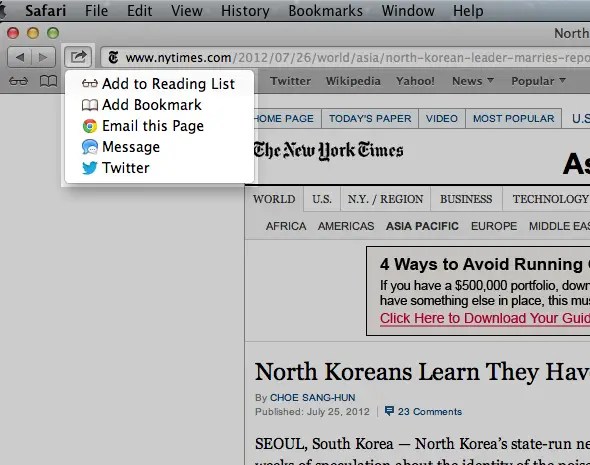Viewport: 590px width, 465px height.
Task: Click the Messages bubble icon in share menu
Action: [x=90, y=147]
